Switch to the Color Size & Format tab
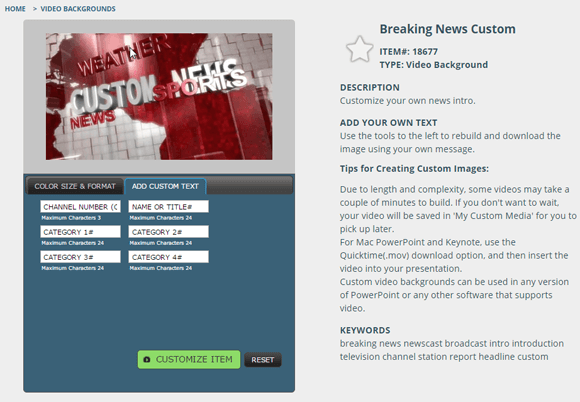Screen dimensions: 580x402 pyautogui.click(x=75, y=186)
